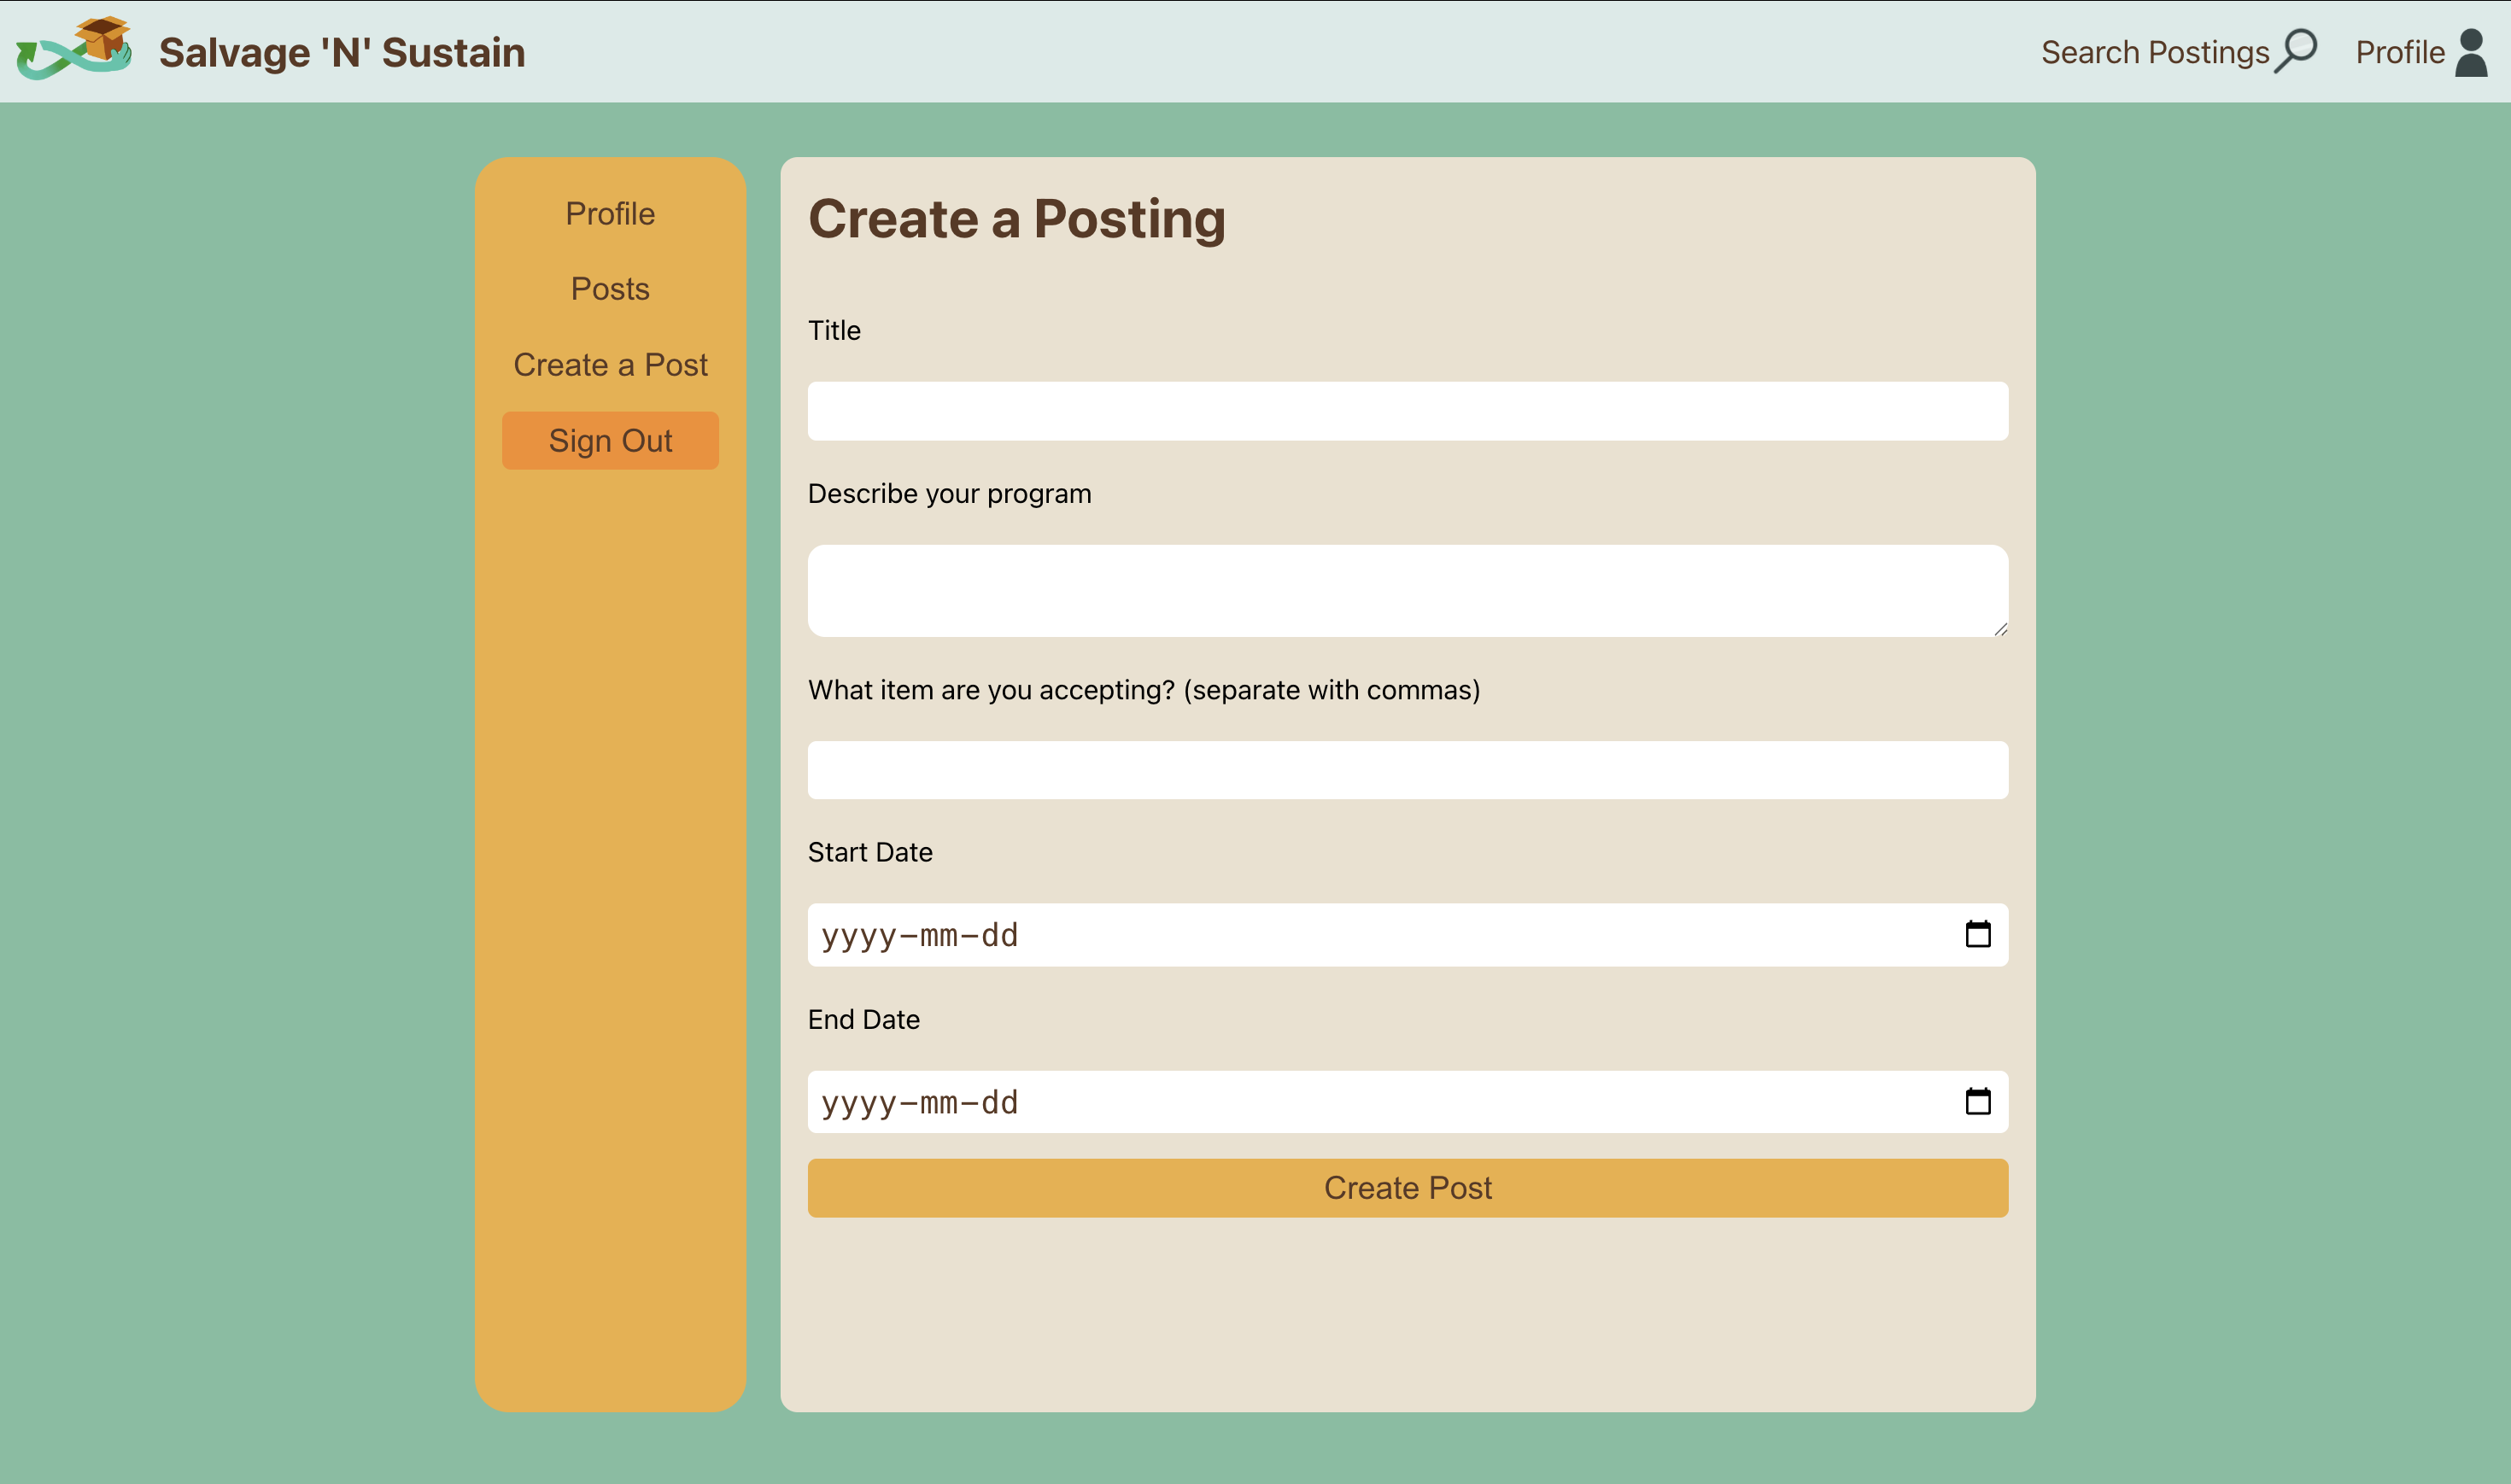Focus the Title input field
The width and height of the screenshot is (2511, 1484).
(1407, 411)
